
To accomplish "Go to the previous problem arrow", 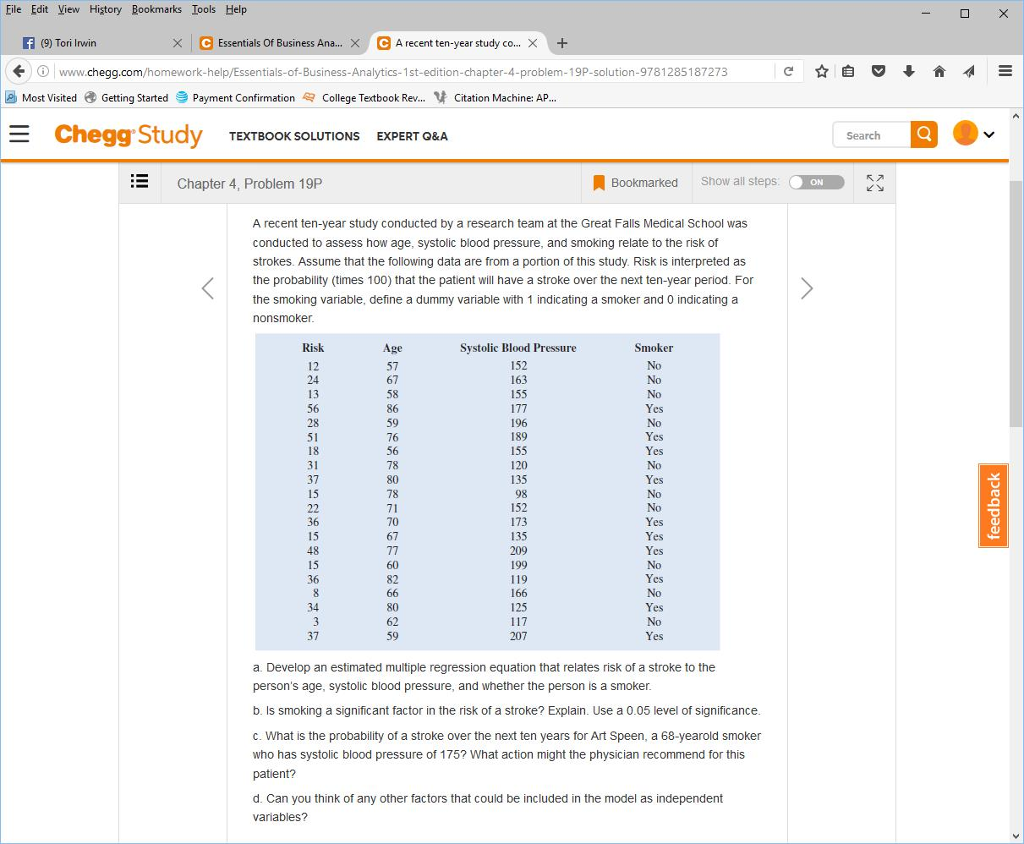I will (x=208, y=288).
